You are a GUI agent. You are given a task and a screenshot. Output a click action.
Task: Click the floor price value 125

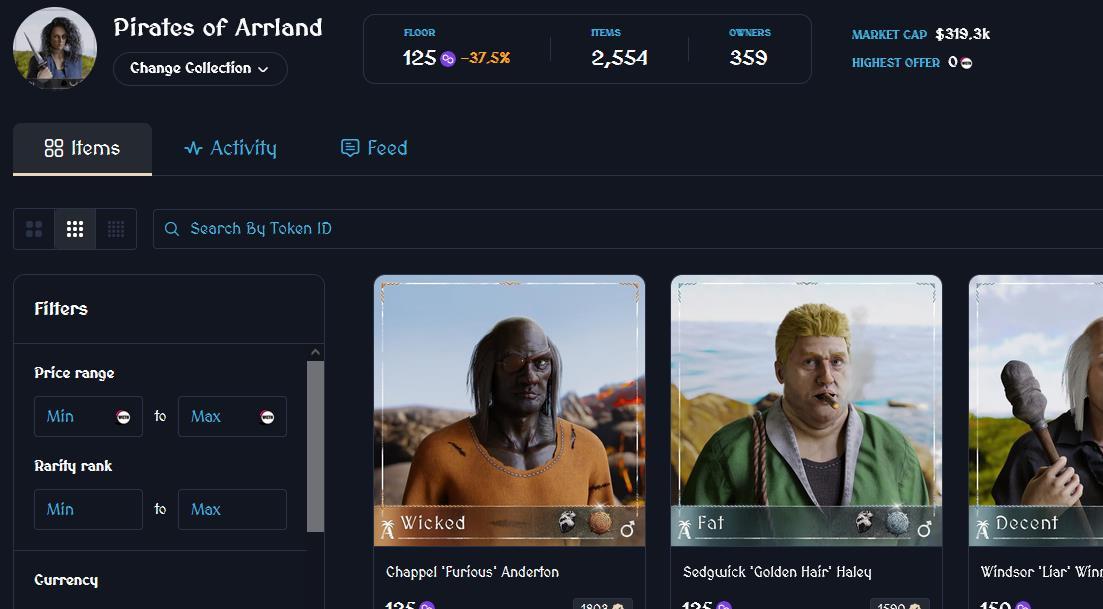pos(419,58)
